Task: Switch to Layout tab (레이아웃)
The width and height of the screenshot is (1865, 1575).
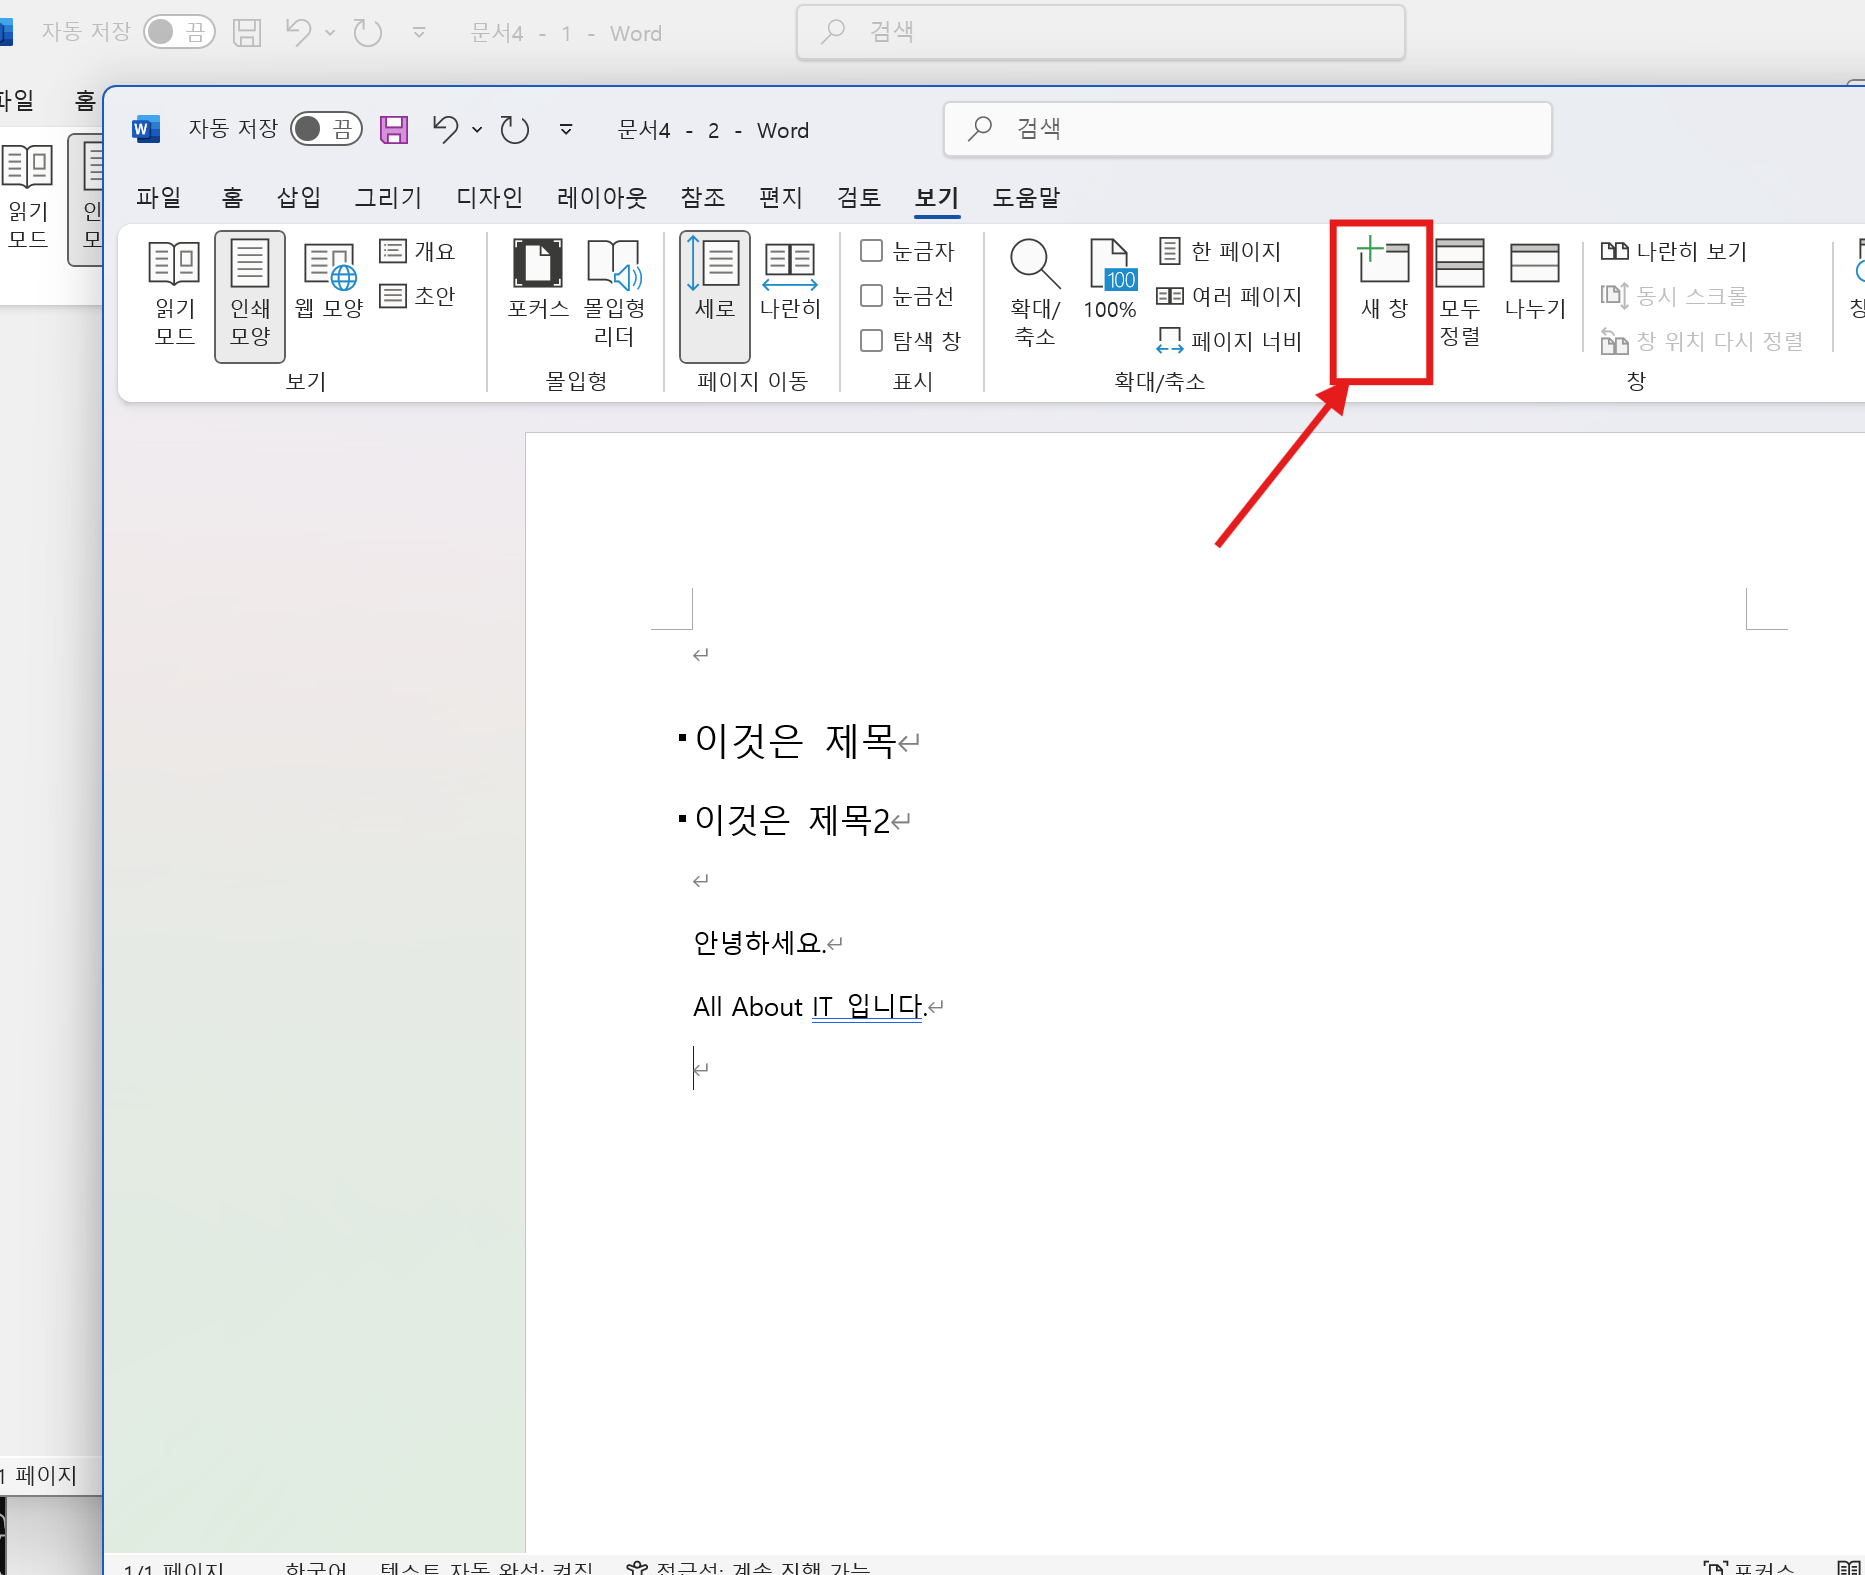Action: 602,198
